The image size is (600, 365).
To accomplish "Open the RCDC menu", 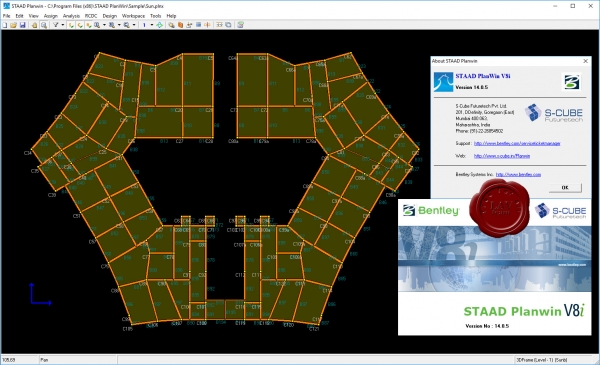I will [91, 16].
